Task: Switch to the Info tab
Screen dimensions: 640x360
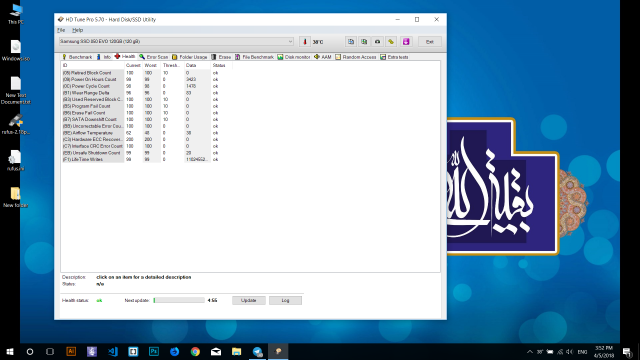Action: click(104, 57)
